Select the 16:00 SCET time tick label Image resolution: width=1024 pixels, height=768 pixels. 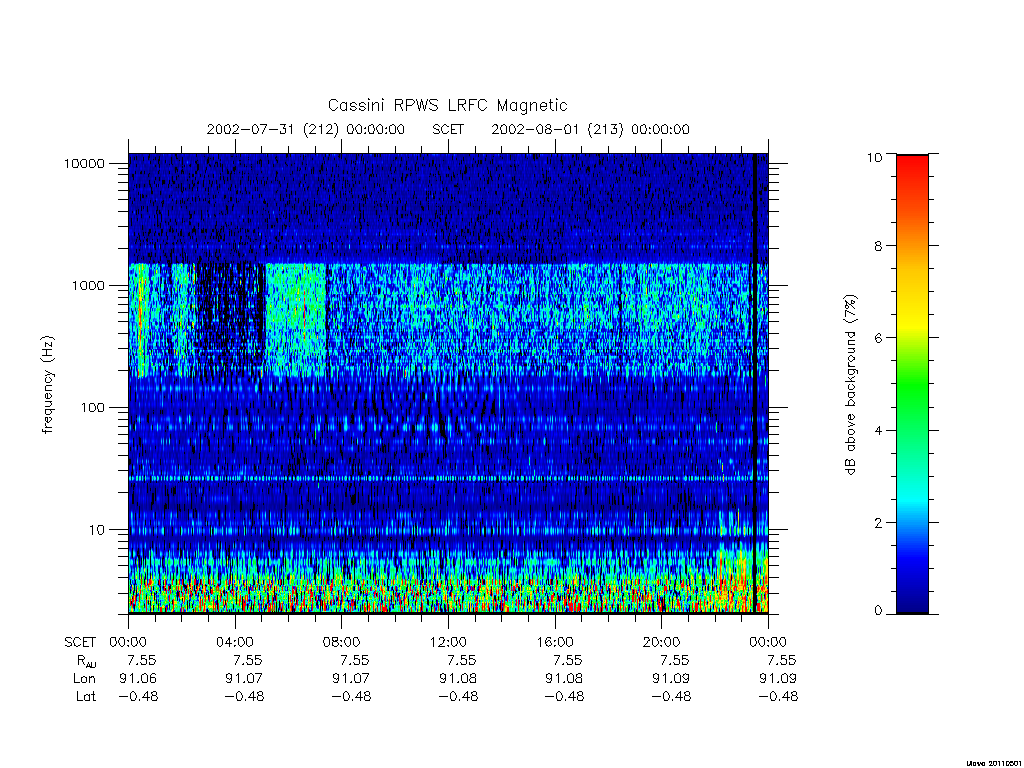click(x=555, y=642)
